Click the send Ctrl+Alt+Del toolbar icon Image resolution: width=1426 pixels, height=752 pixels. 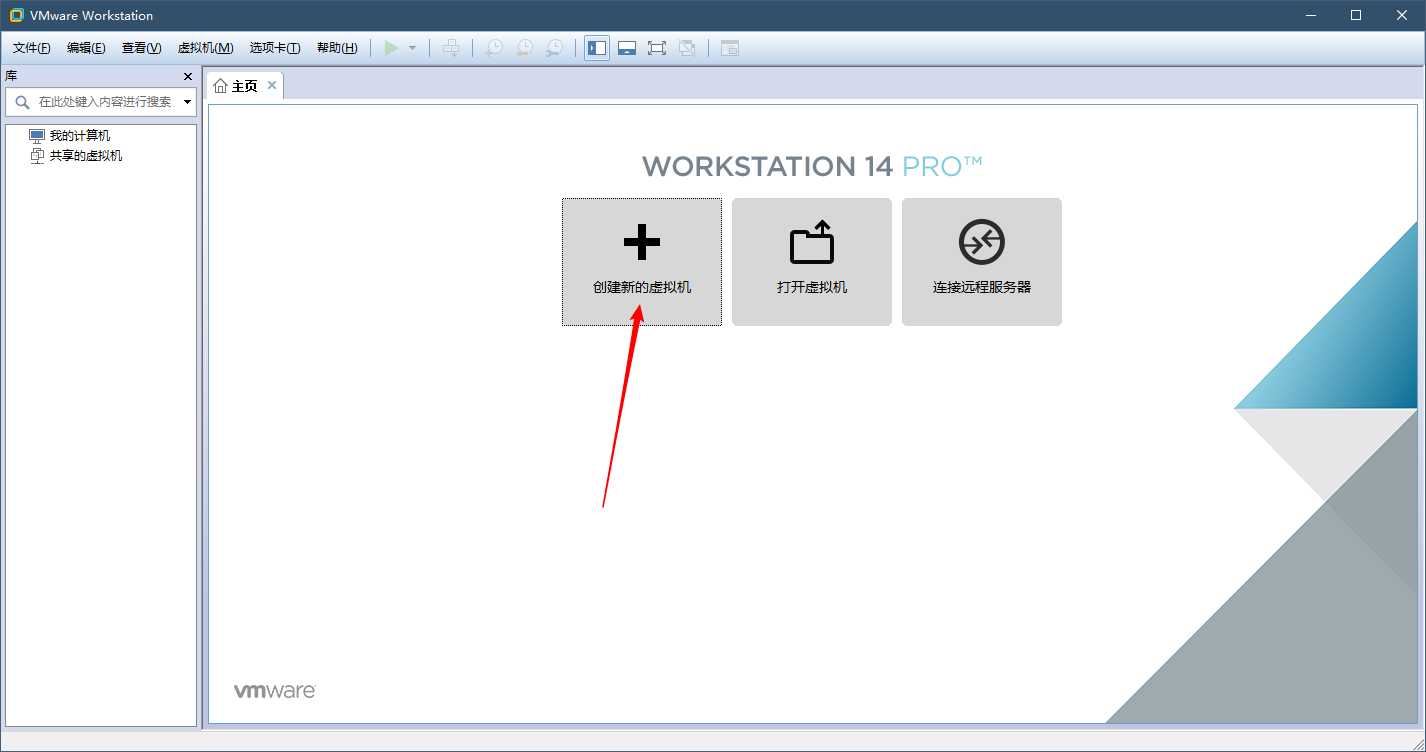(x=452, y=48)
